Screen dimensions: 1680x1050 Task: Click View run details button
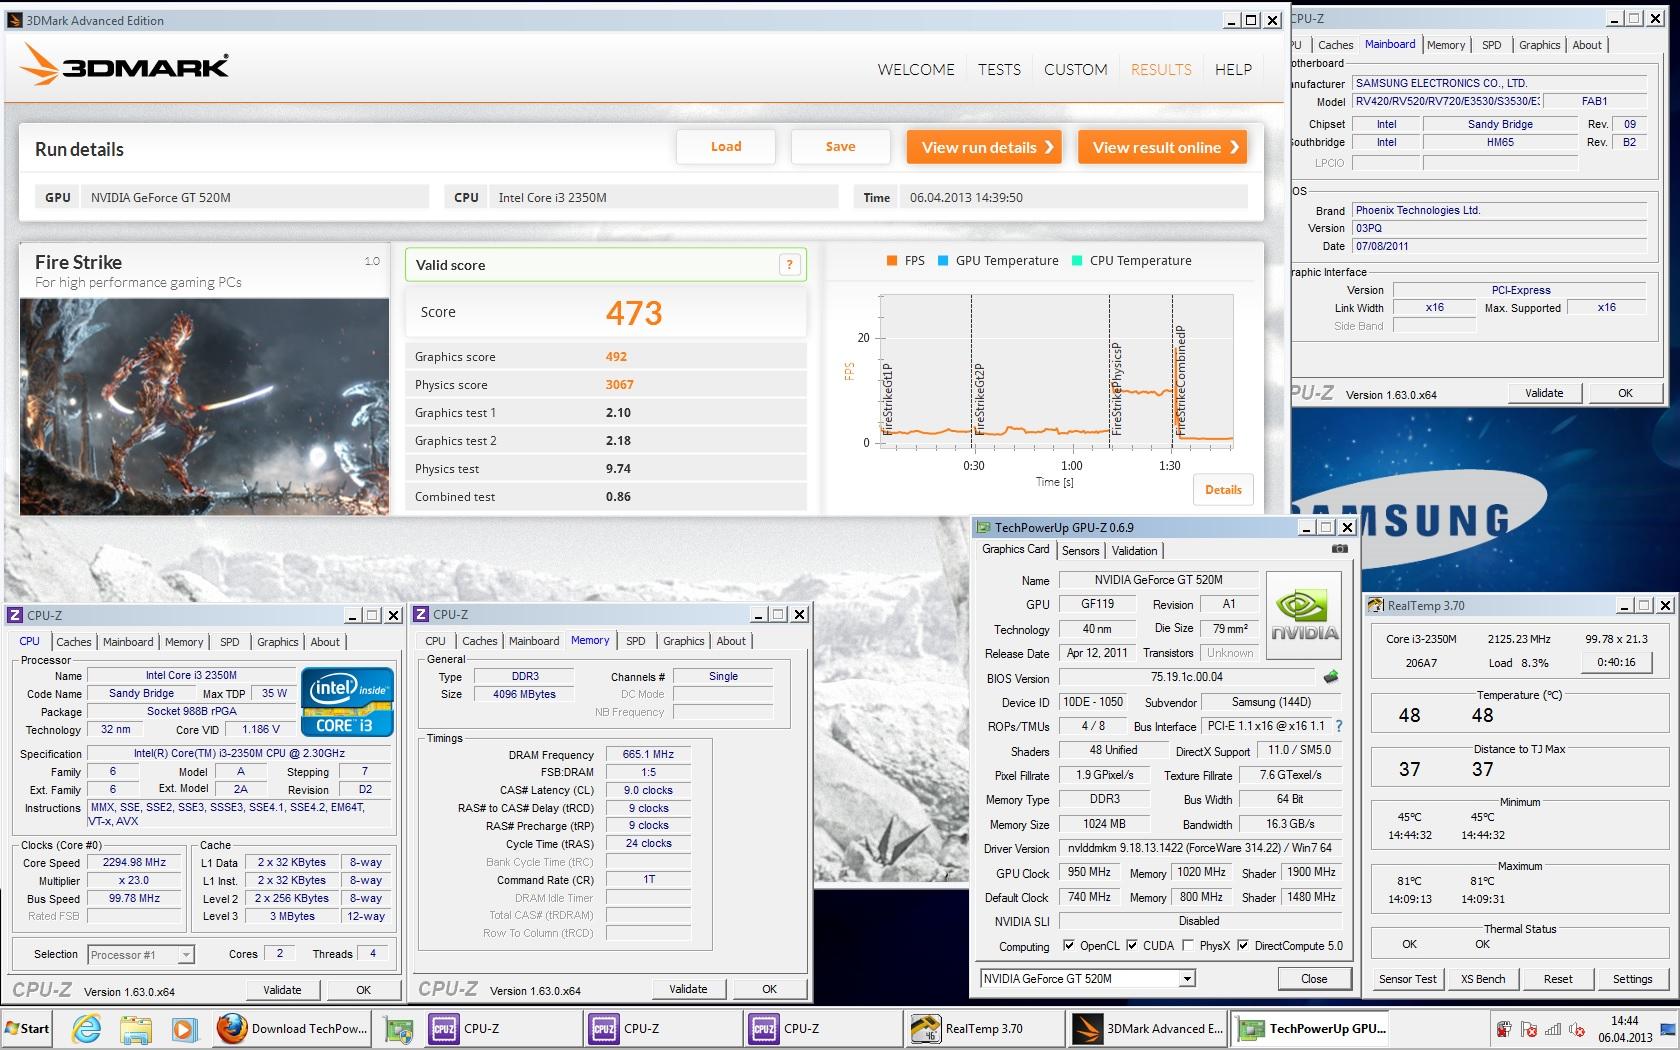986,147
